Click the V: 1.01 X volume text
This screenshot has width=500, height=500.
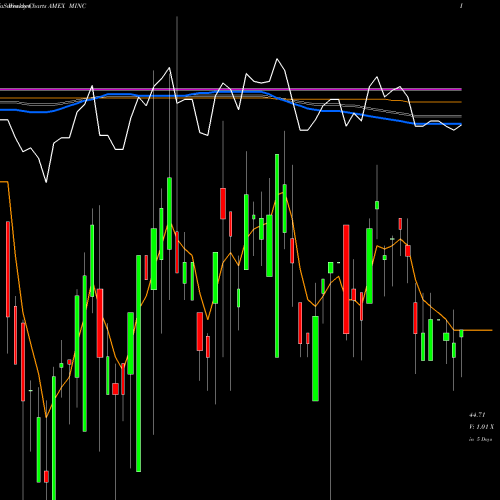(x=481, y=427)
